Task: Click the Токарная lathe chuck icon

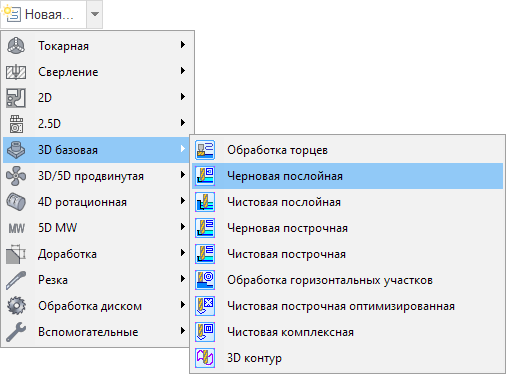Action: coord(16,46)
